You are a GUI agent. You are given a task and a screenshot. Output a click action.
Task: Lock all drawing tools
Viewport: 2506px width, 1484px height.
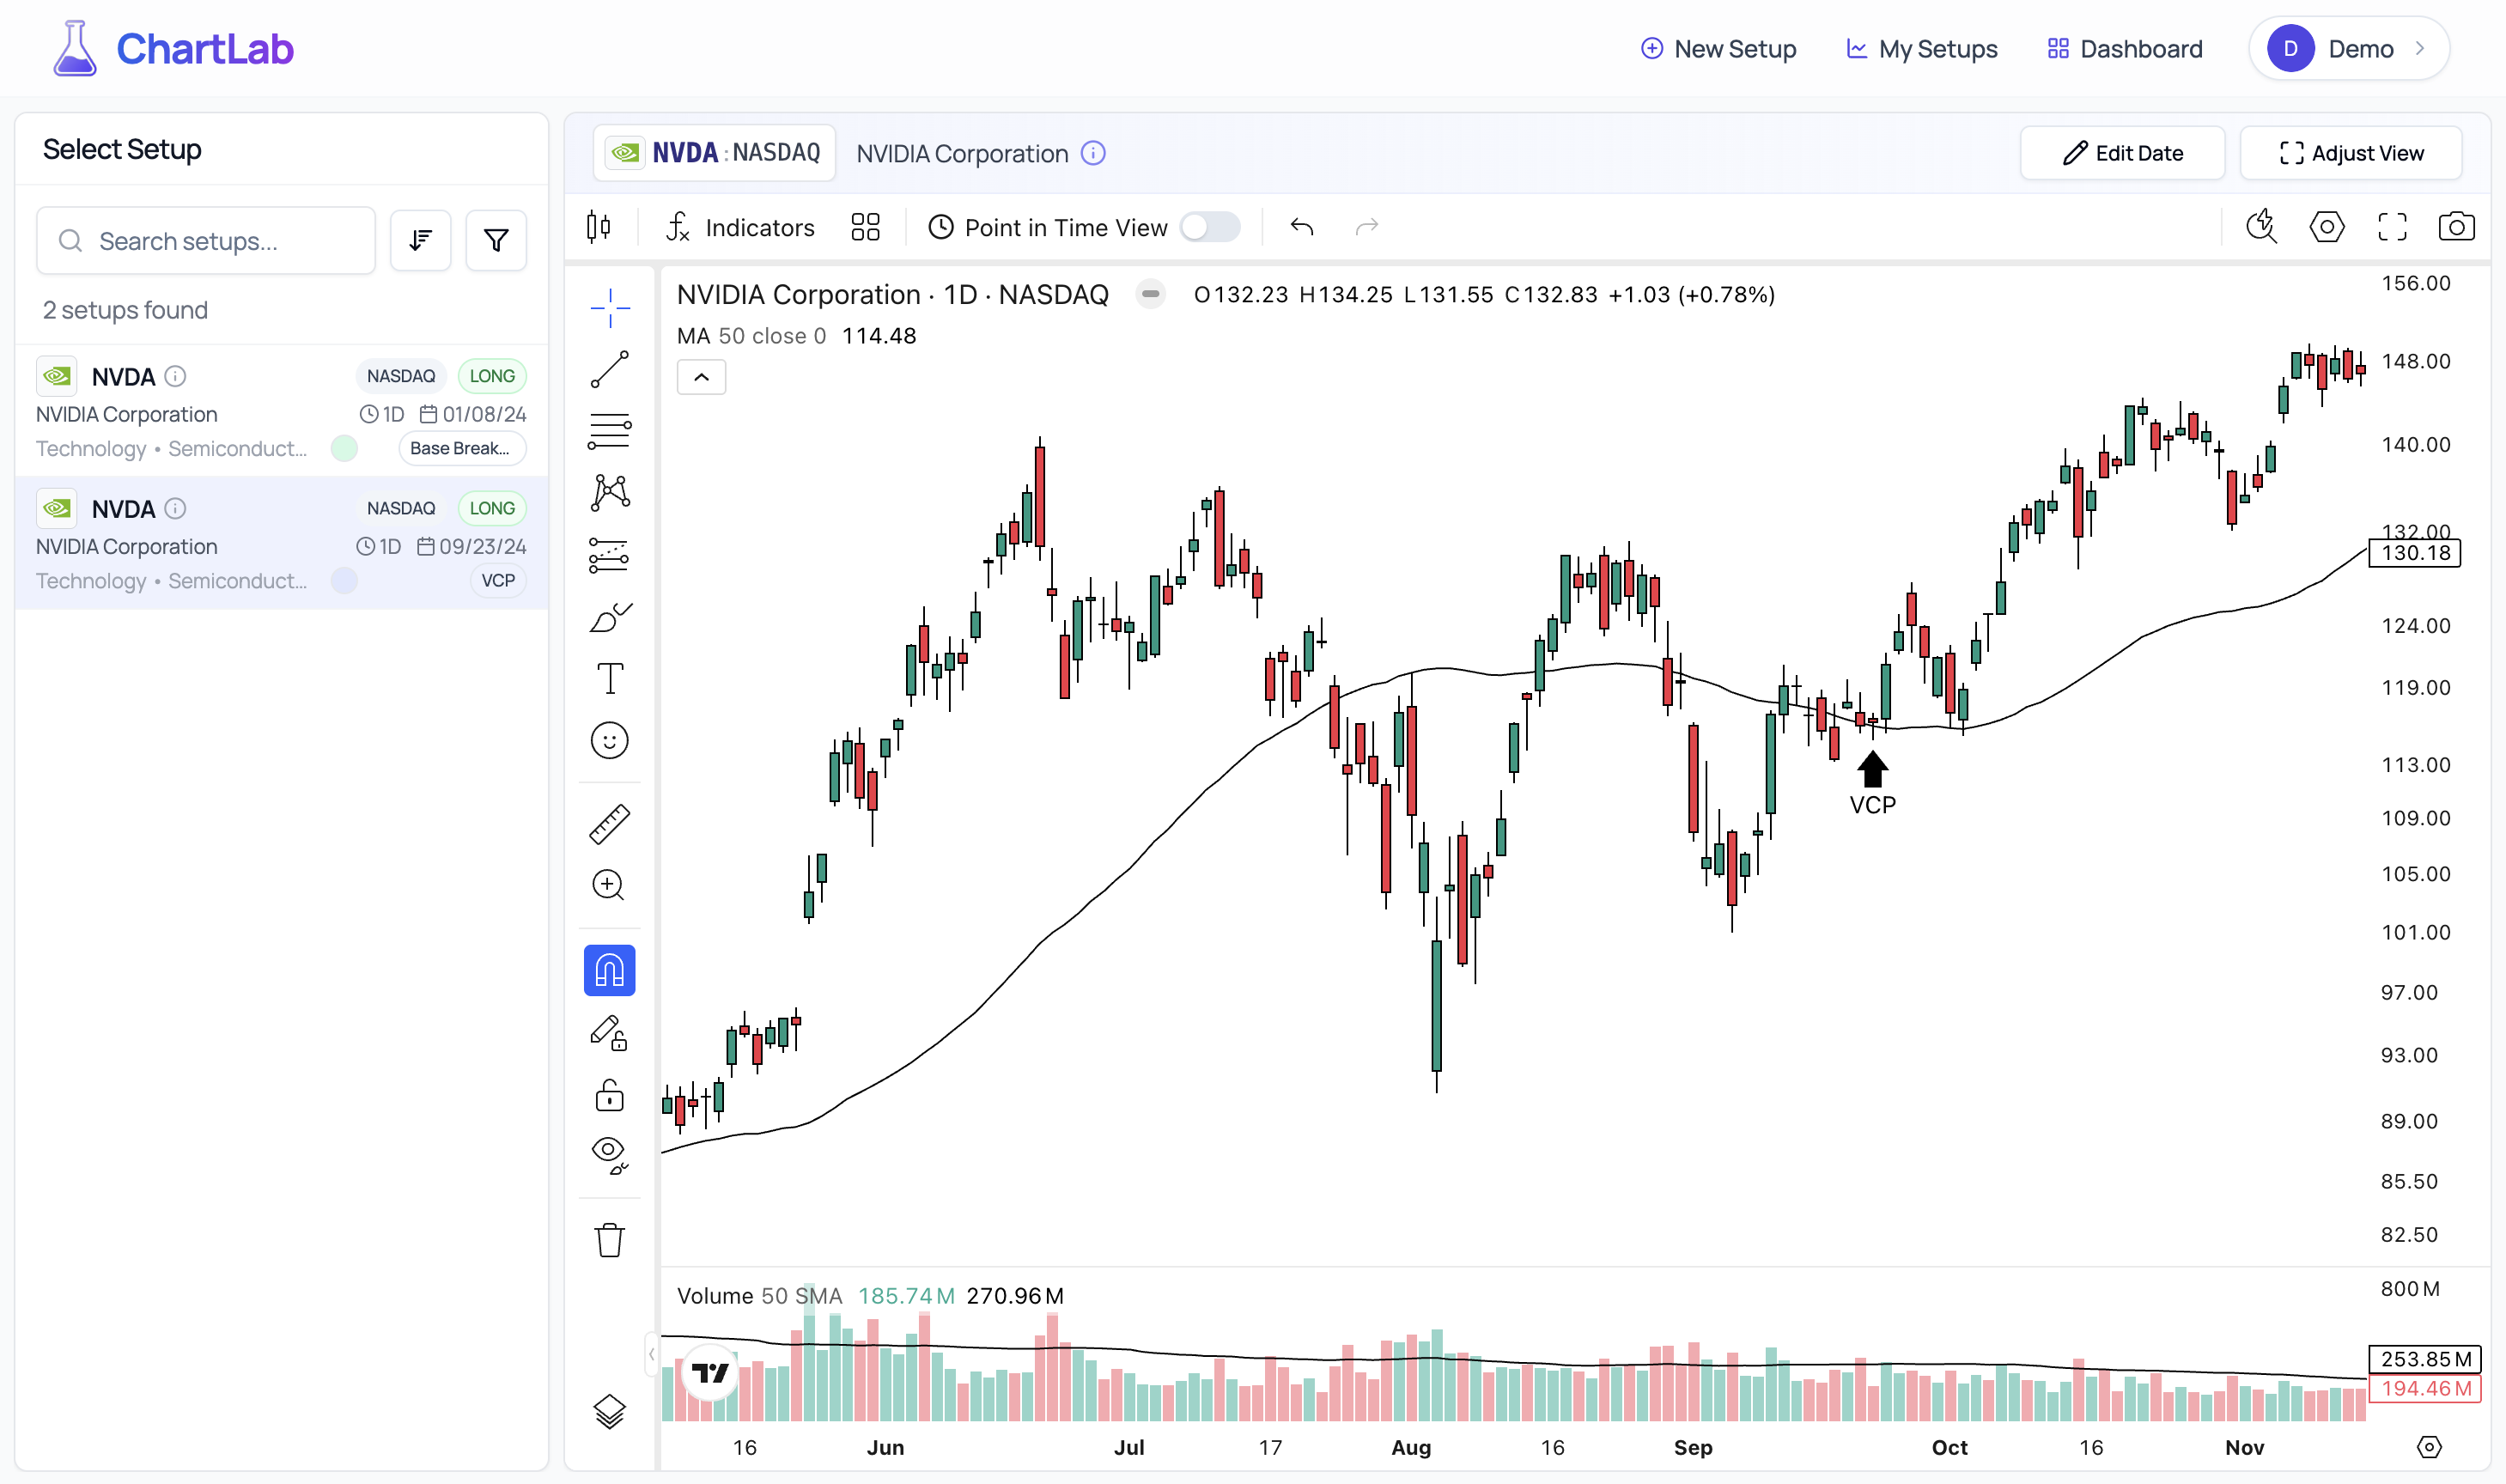tap(609, 1095)
